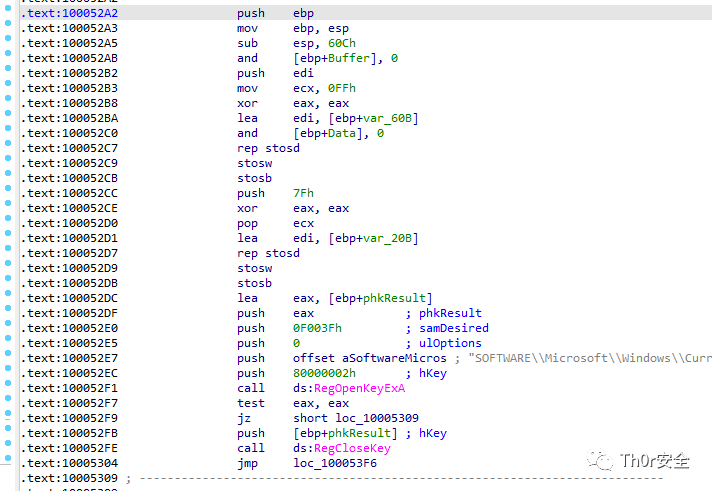The height and width of the screenshot is (491, 712).
Task: Click xor eax, eax at 100052CE
Action: pyautogui.click(x=293, y=208)
